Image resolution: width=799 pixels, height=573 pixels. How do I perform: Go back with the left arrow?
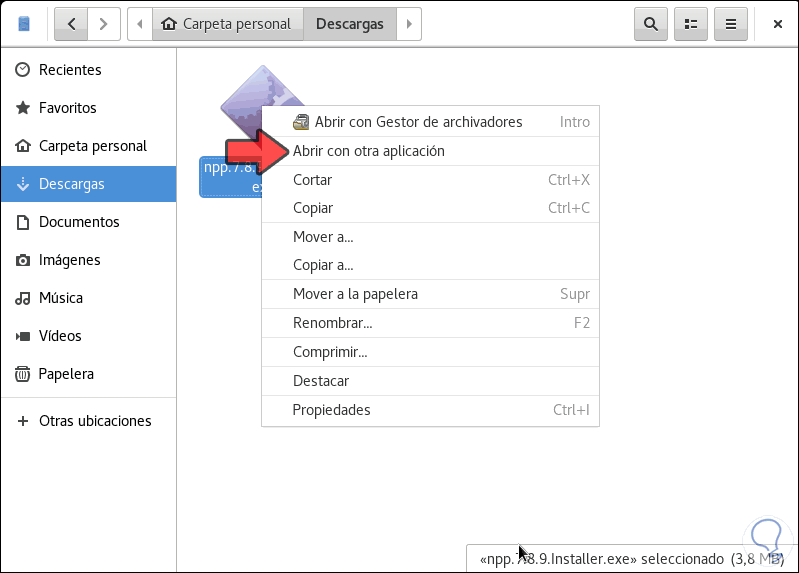[71, 23]
